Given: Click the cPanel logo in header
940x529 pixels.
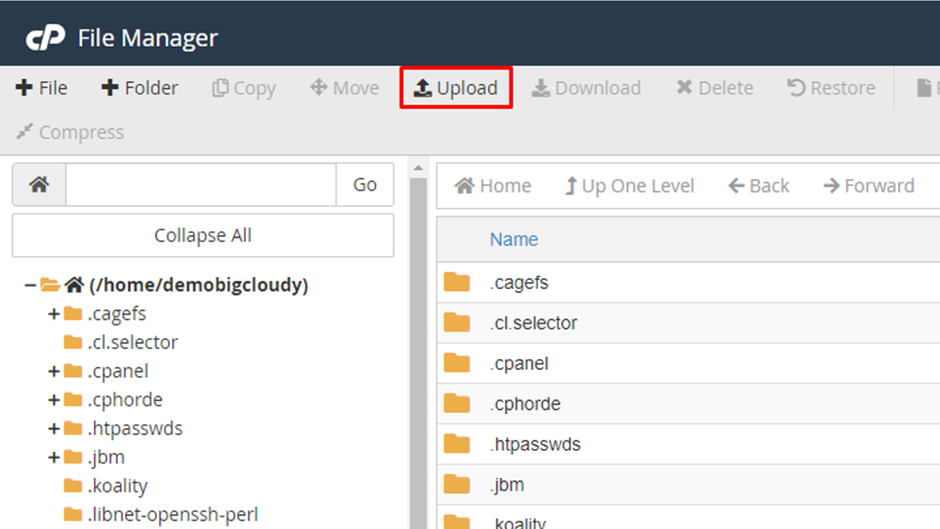Looking at the screenshot, I should [x=46, y=37].
